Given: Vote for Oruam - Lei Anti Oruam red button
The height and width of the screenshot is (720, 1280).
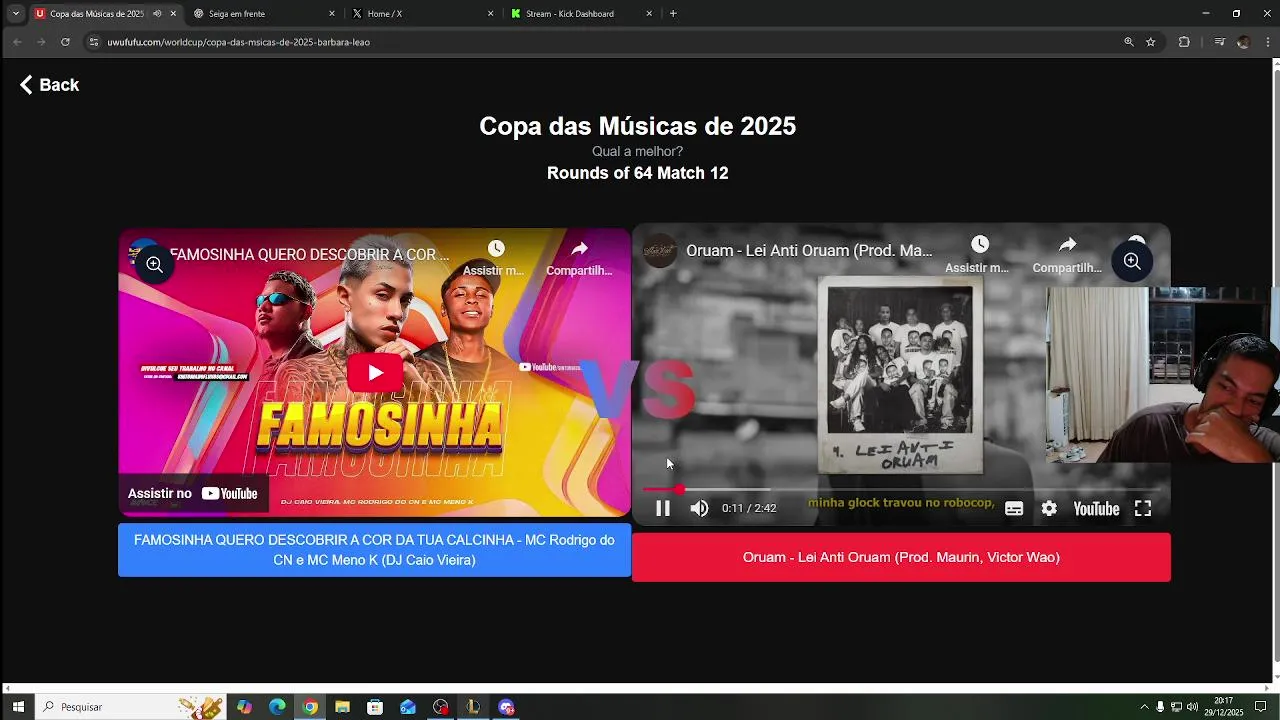Looking at the screenshot, I should tap(901, 557).
